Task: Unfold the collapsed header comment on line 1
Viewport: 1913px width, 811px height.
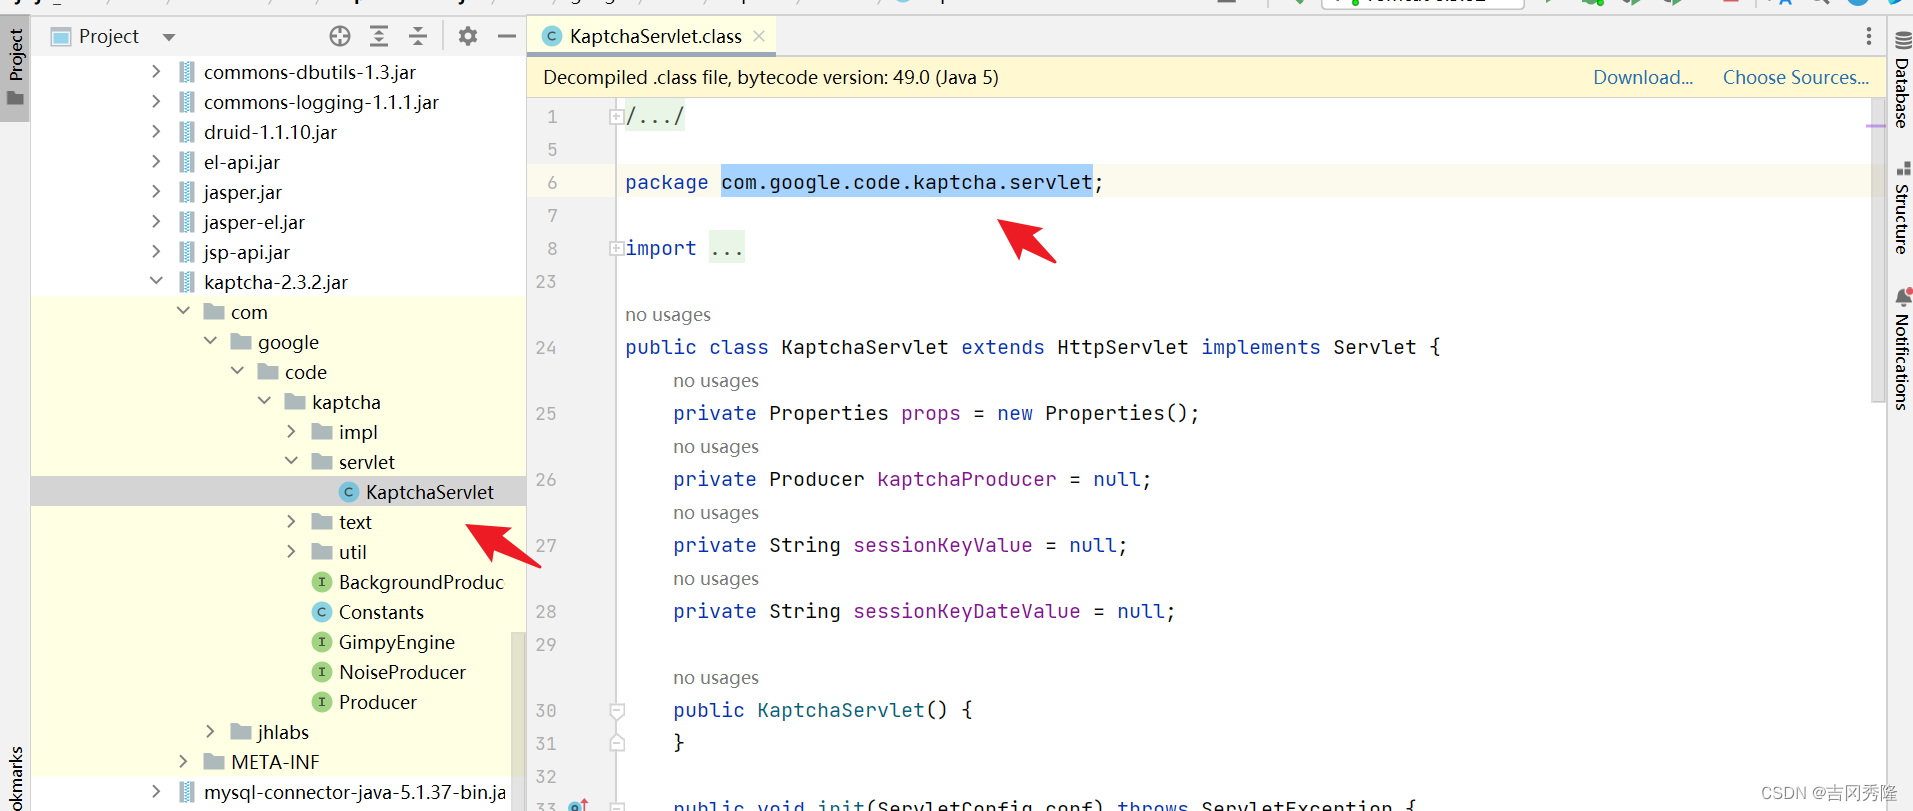Action: pyautogui.click(x=616, y=117)
